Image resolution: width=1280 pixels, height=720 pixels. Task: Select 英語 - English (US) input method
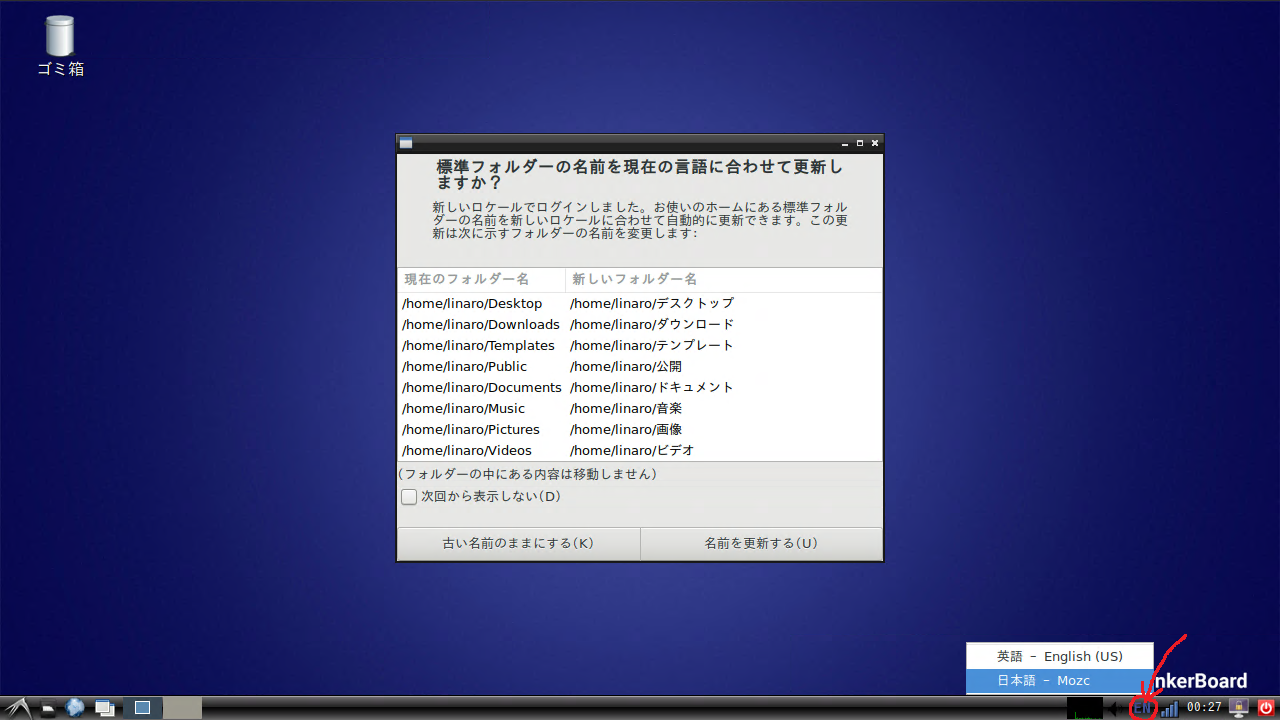coord(1059,656)
